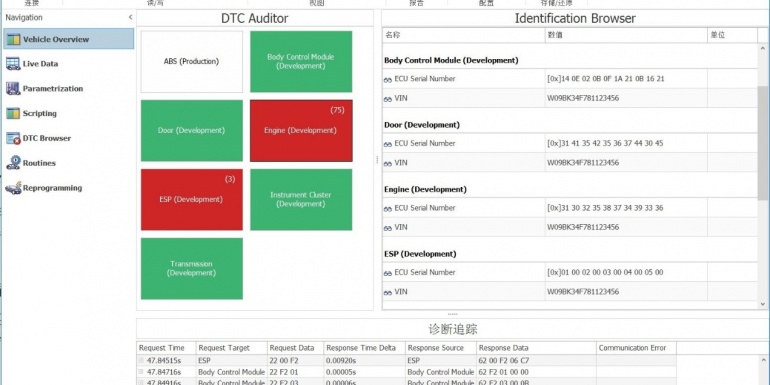The height and width of the screenshot is (385, 770).
Task: Click the Identification Browser scroll down arrow
Action: click(763, 304)
